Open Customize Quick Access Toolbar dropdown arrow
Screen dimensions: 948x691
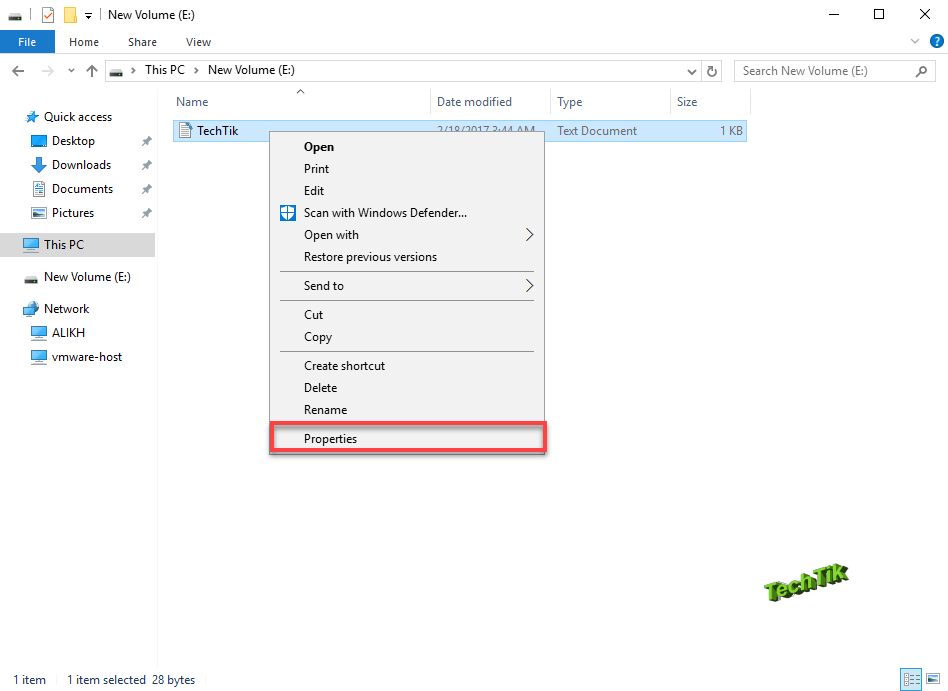[x=88, y=16]
